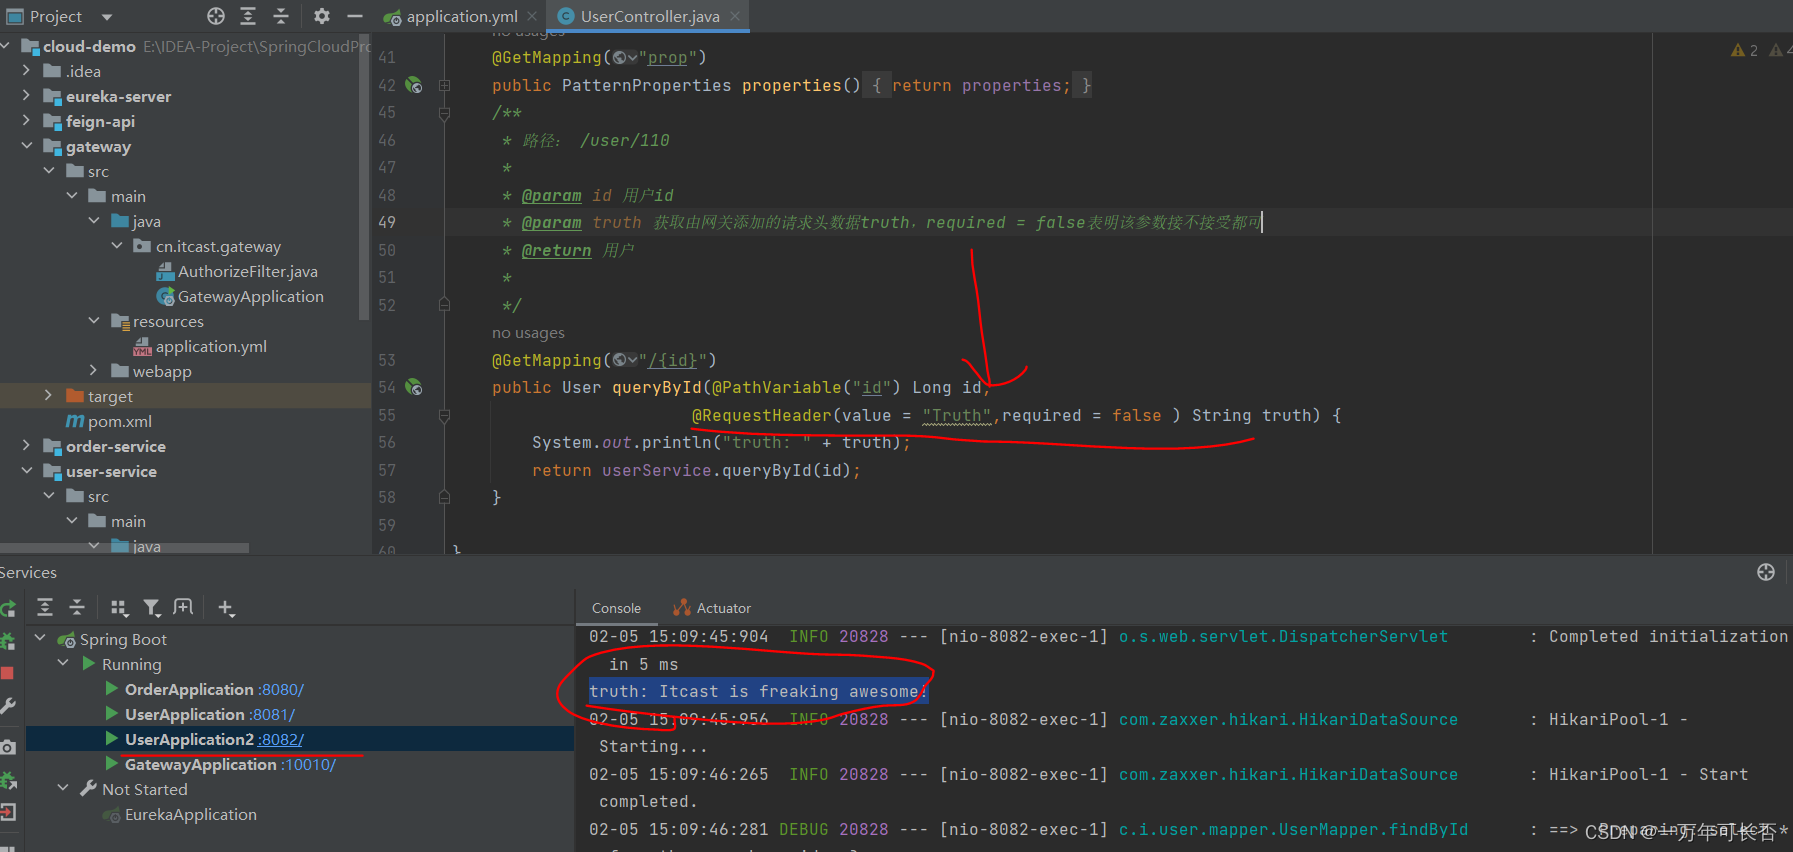Select AuthorizeFilter.java in project tree
Image resolution: width=1793 pixels, height=852 pixels.
247,271
